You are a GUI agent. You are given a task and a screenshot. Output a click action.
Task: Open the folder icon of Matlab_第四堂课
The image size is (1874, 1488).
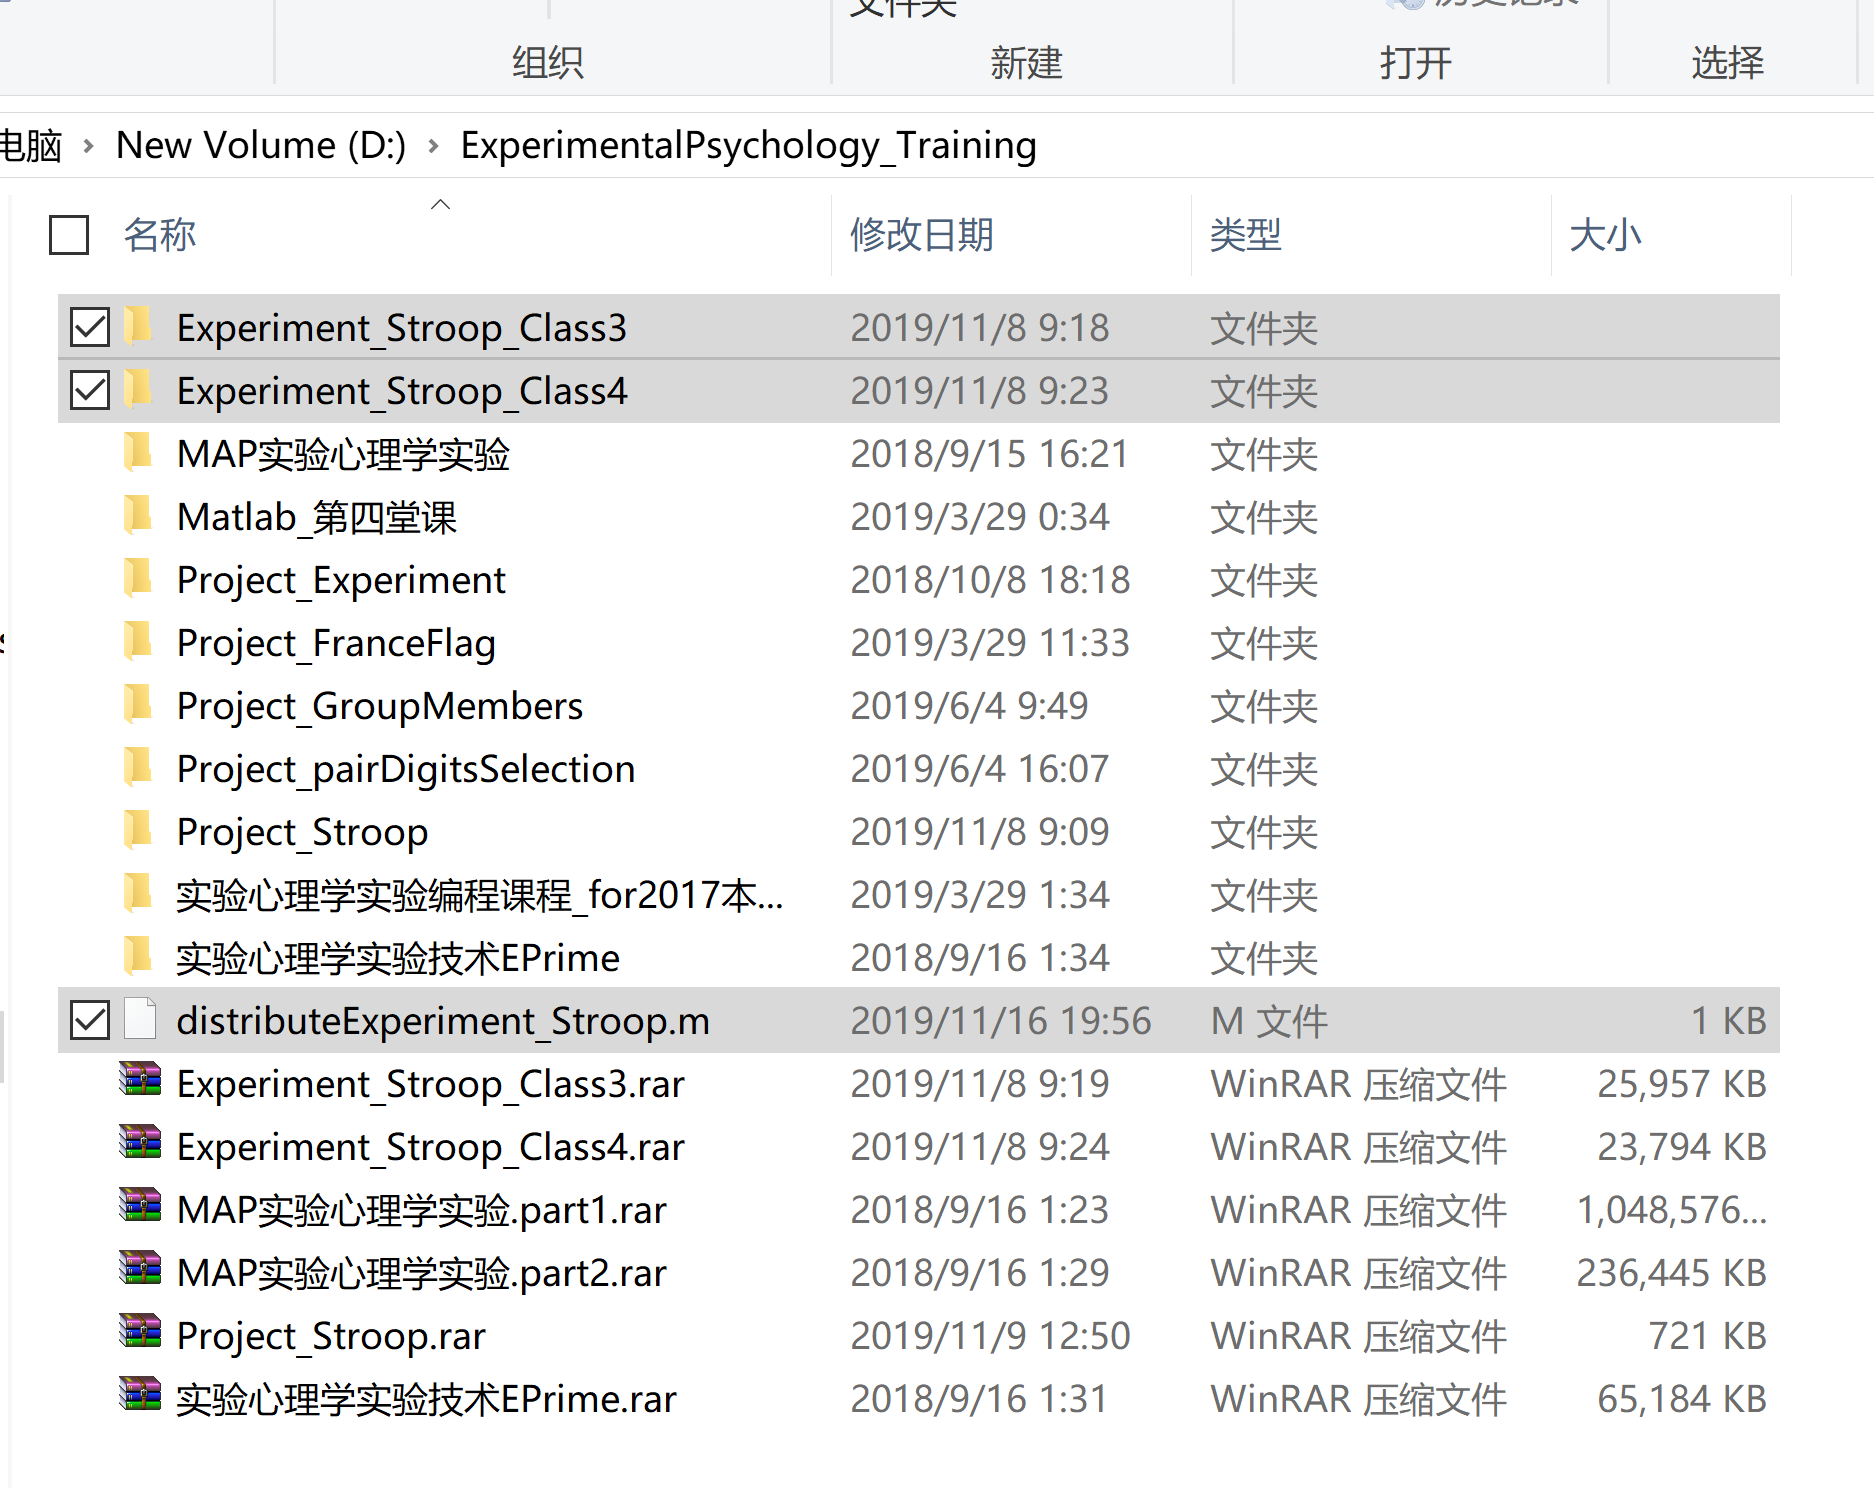[x=139, y=517]
